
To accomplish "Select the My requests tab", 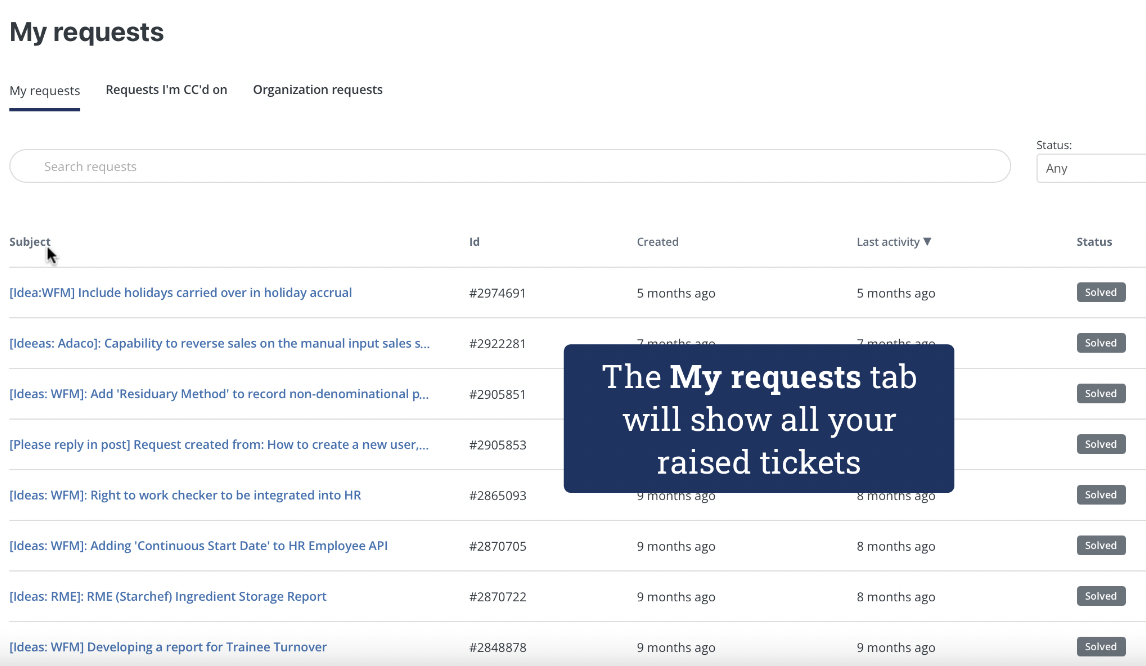I will point(44,89).
